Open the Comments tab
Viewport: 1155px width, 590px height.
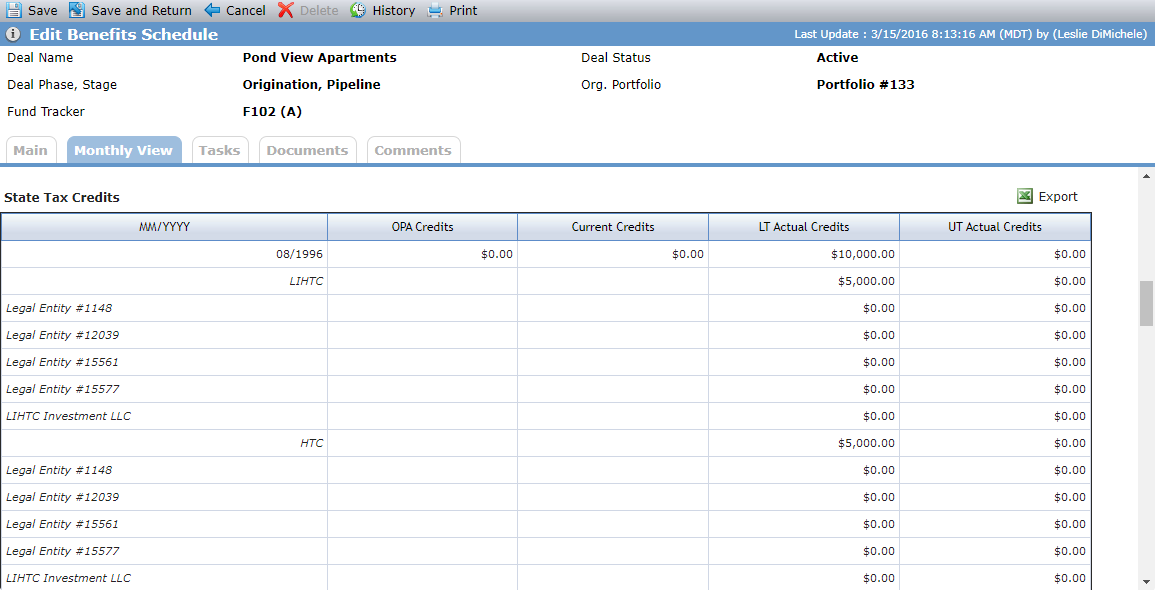pyautogui.click(x=413, y=150)
